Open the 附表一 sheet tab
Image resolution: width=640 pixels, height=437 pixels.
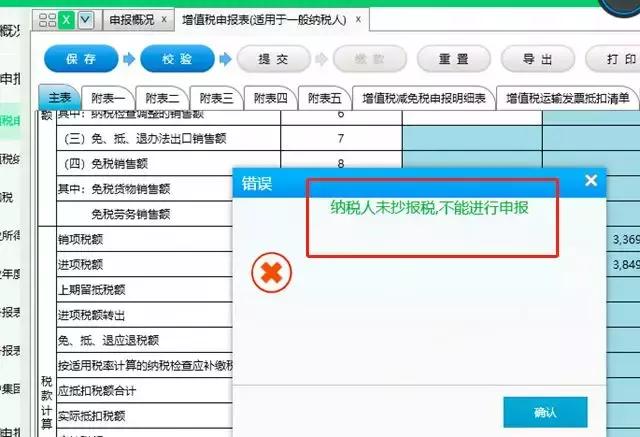108,98
